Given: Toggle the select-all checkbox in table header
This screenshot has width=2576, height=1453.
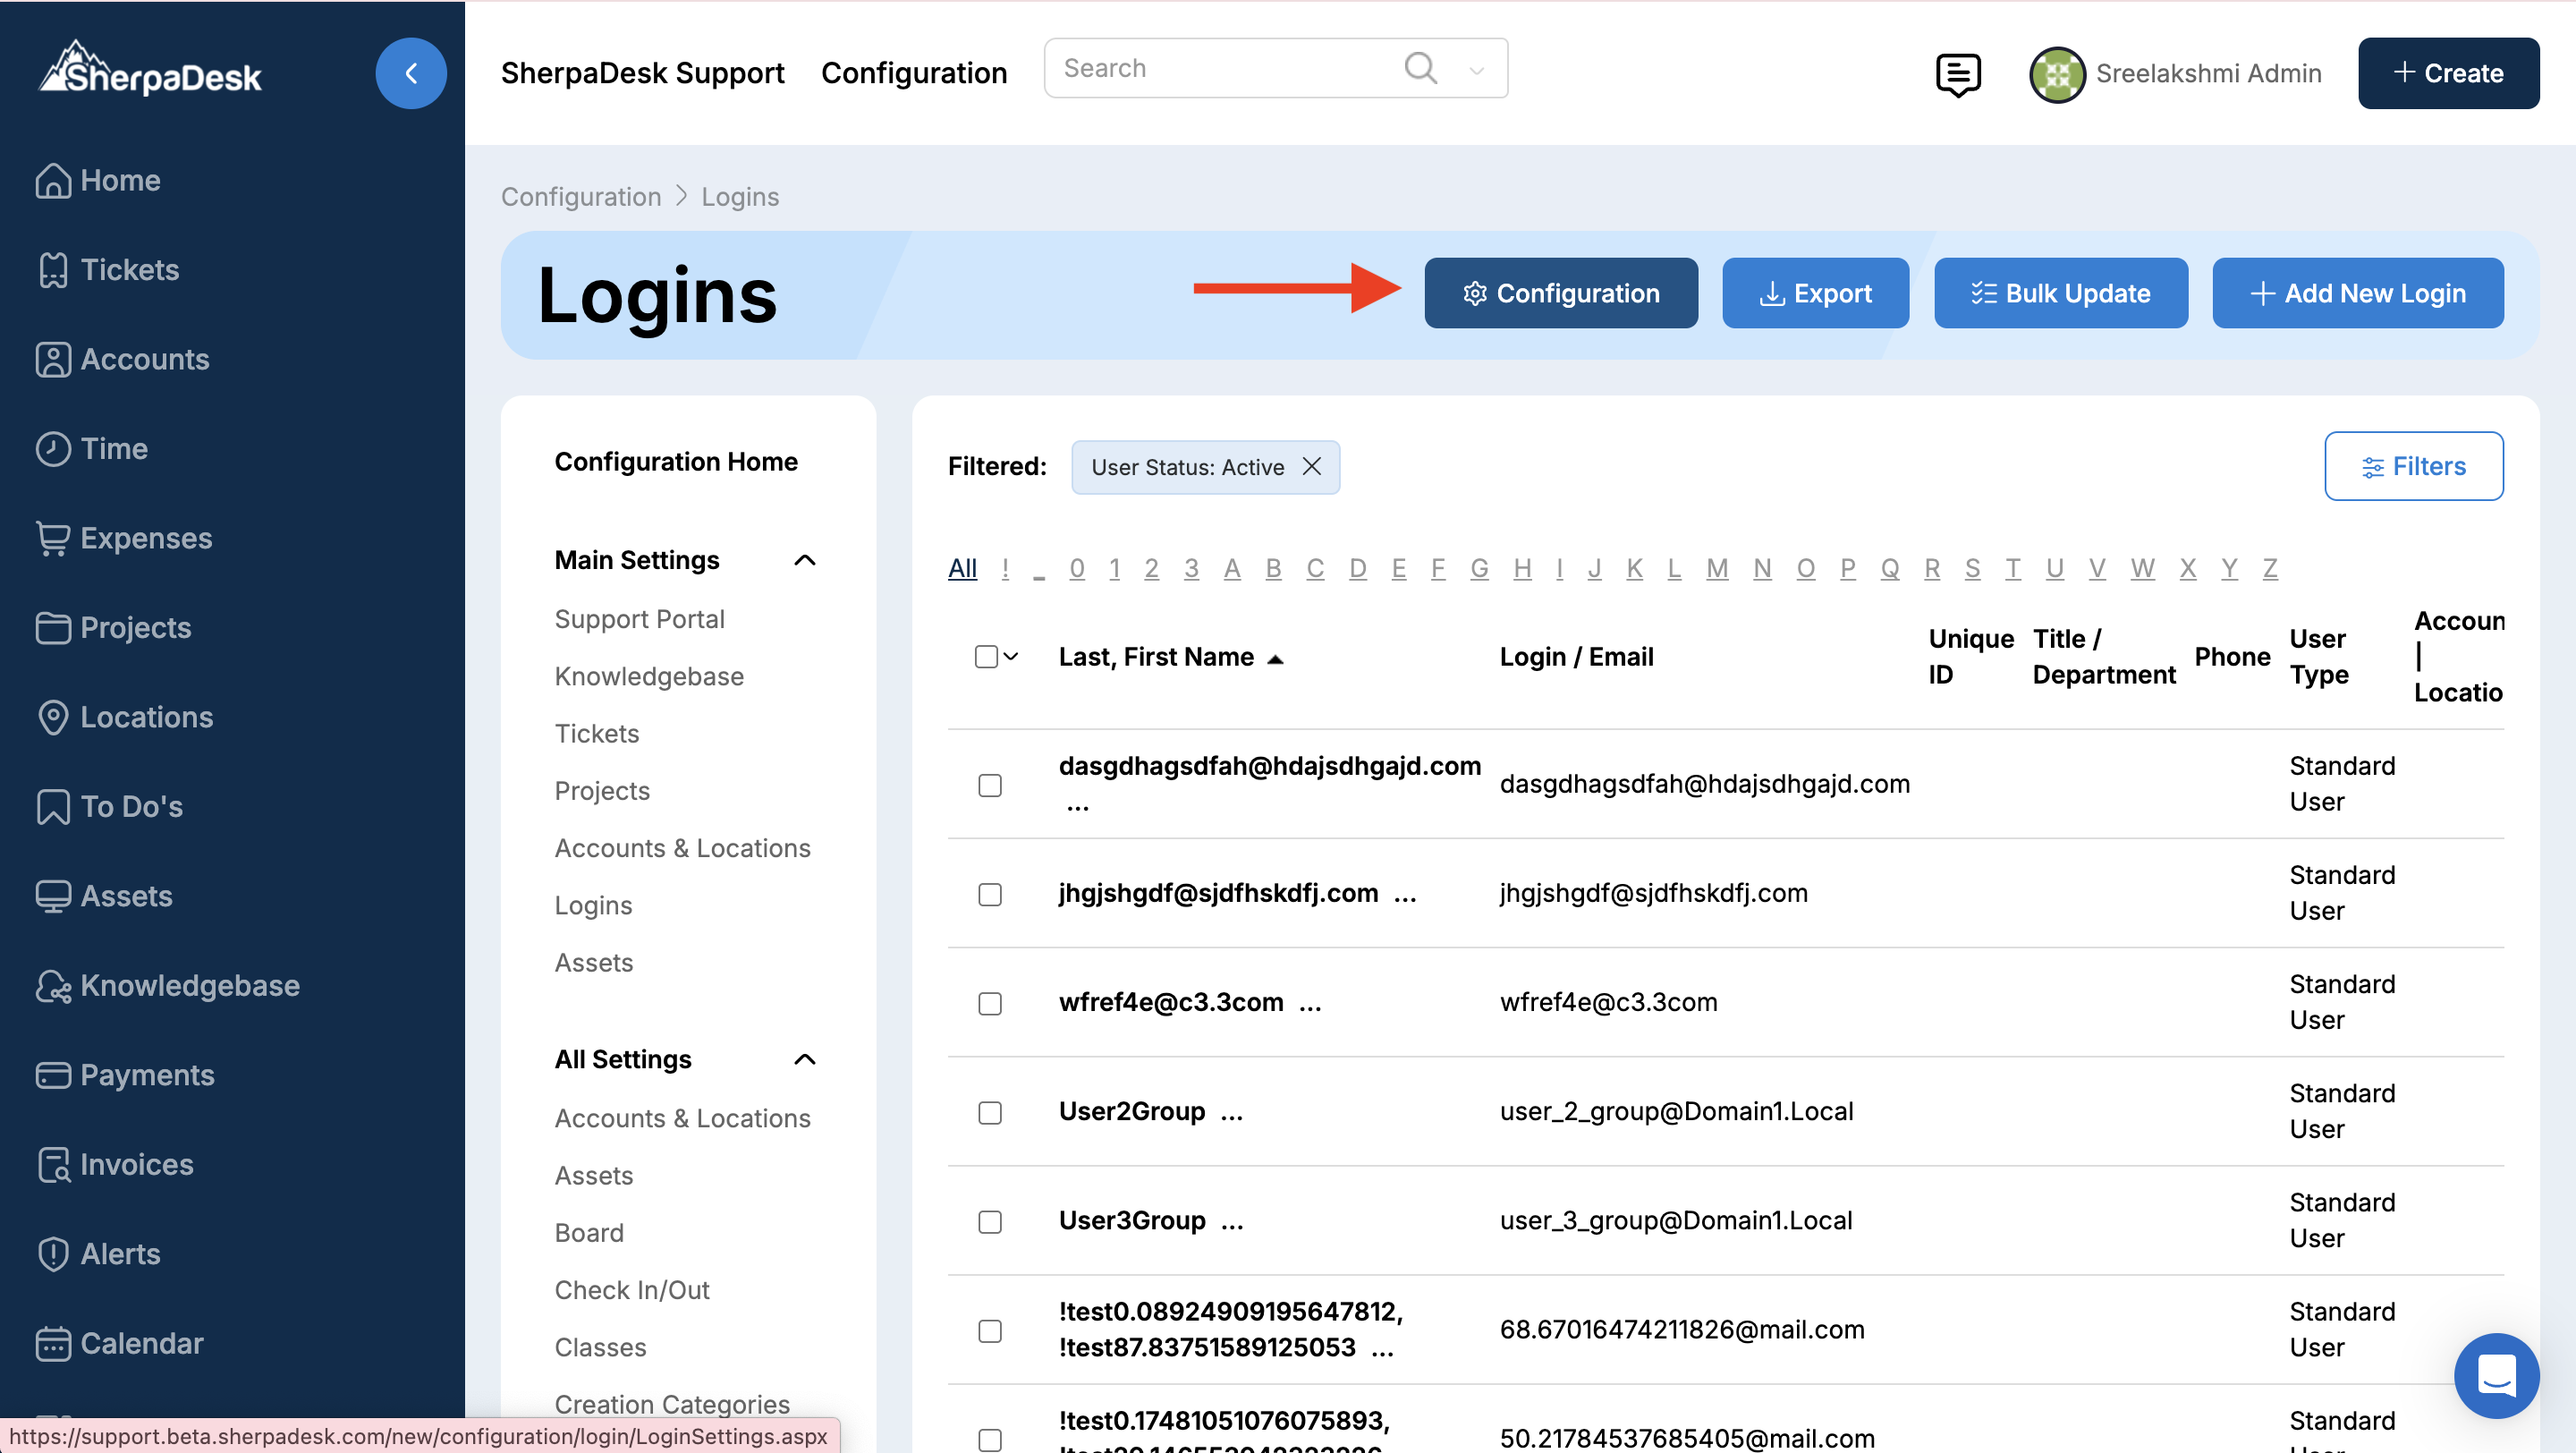Looking at the screenshot, I should (986, 657).
